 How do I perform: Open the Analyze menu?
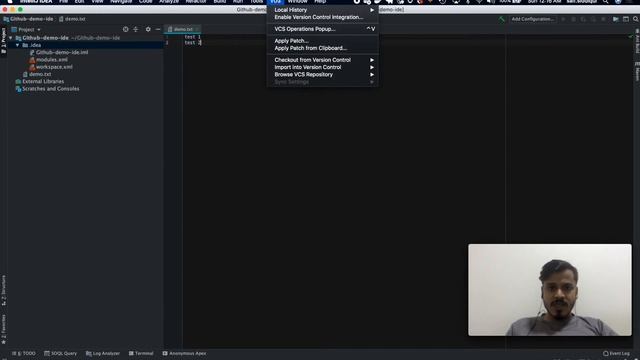click(x=169, y=2)
